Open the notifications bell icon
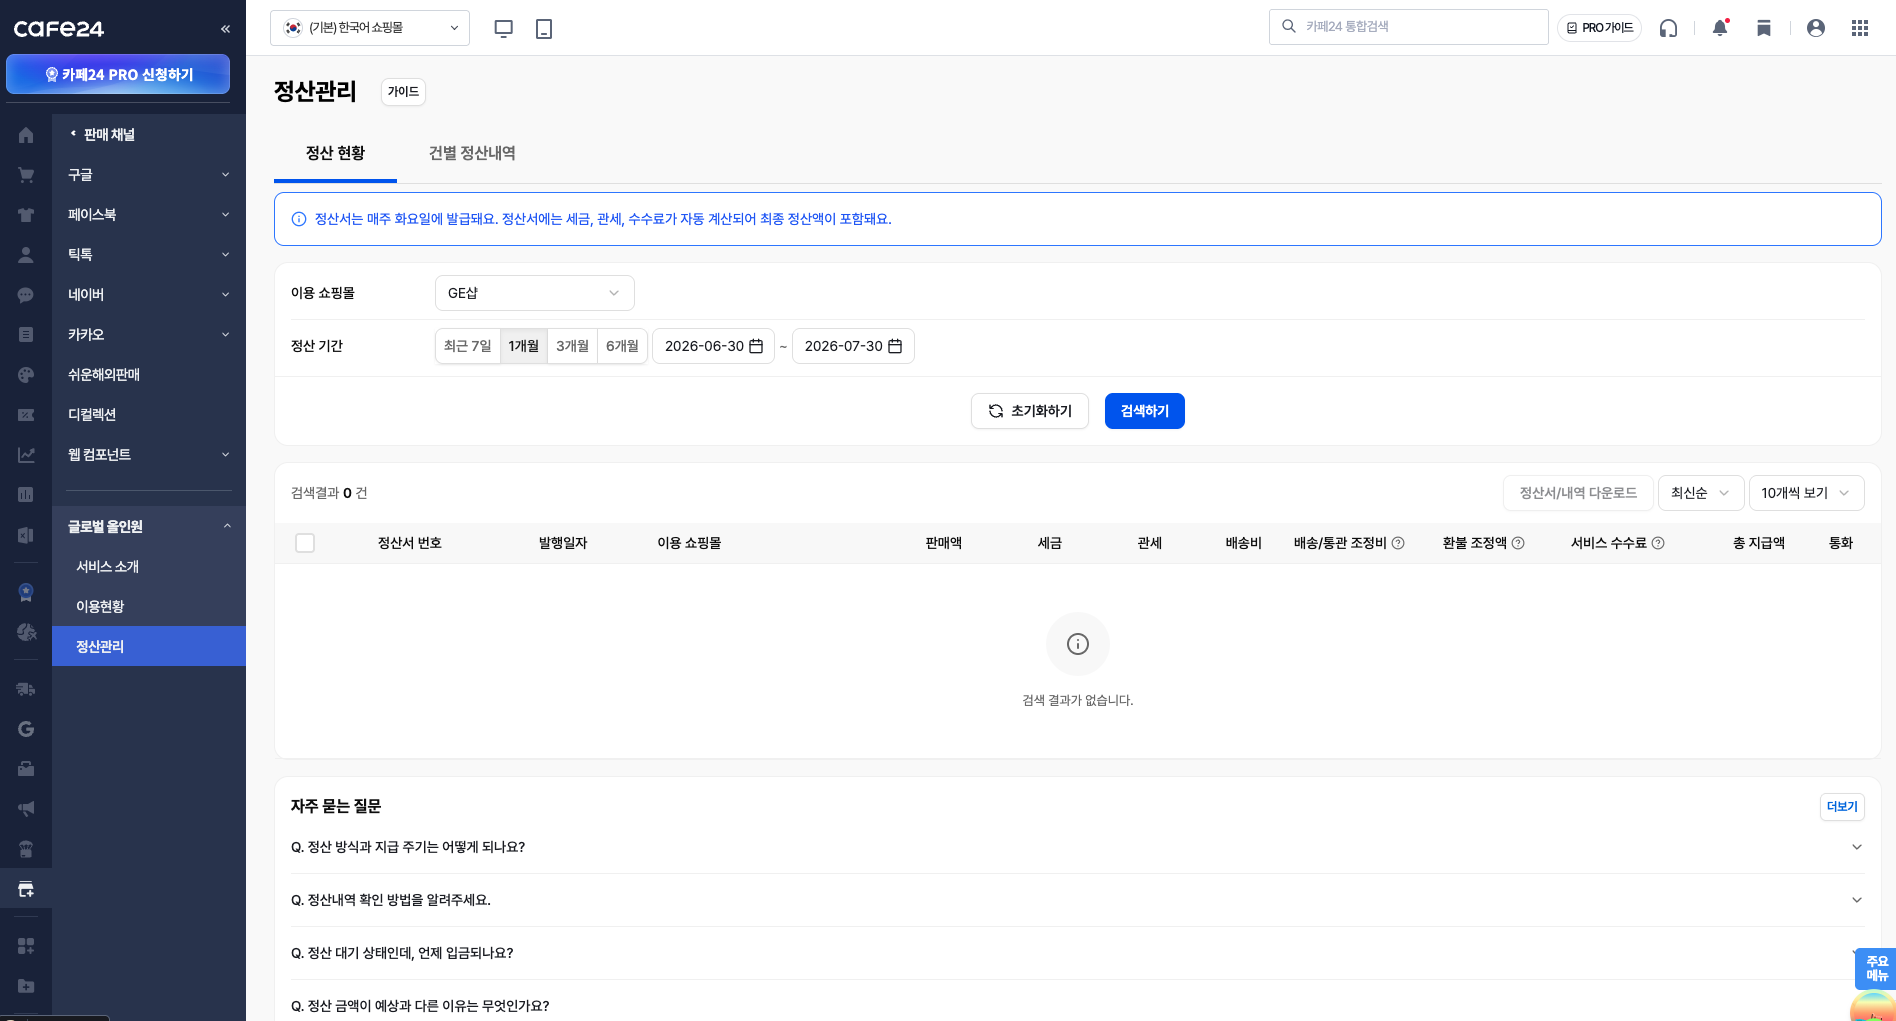This screenshot has width=1896, height=1021. 1720,28
